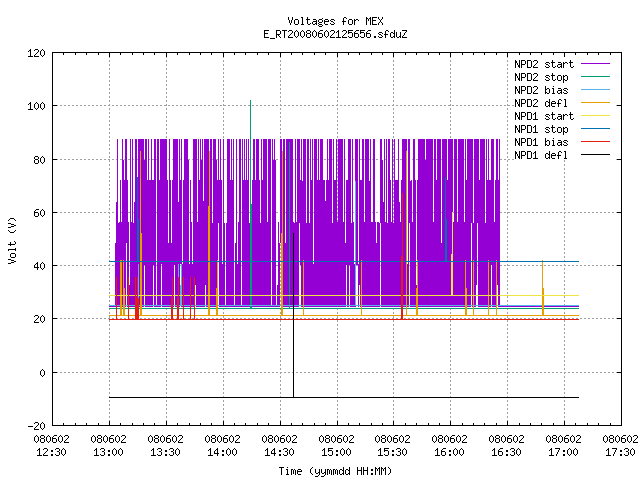Click the 'NPD2 defl' legend label
The width and height of the screenshot is (640, 480).
(x=541, y=103)
